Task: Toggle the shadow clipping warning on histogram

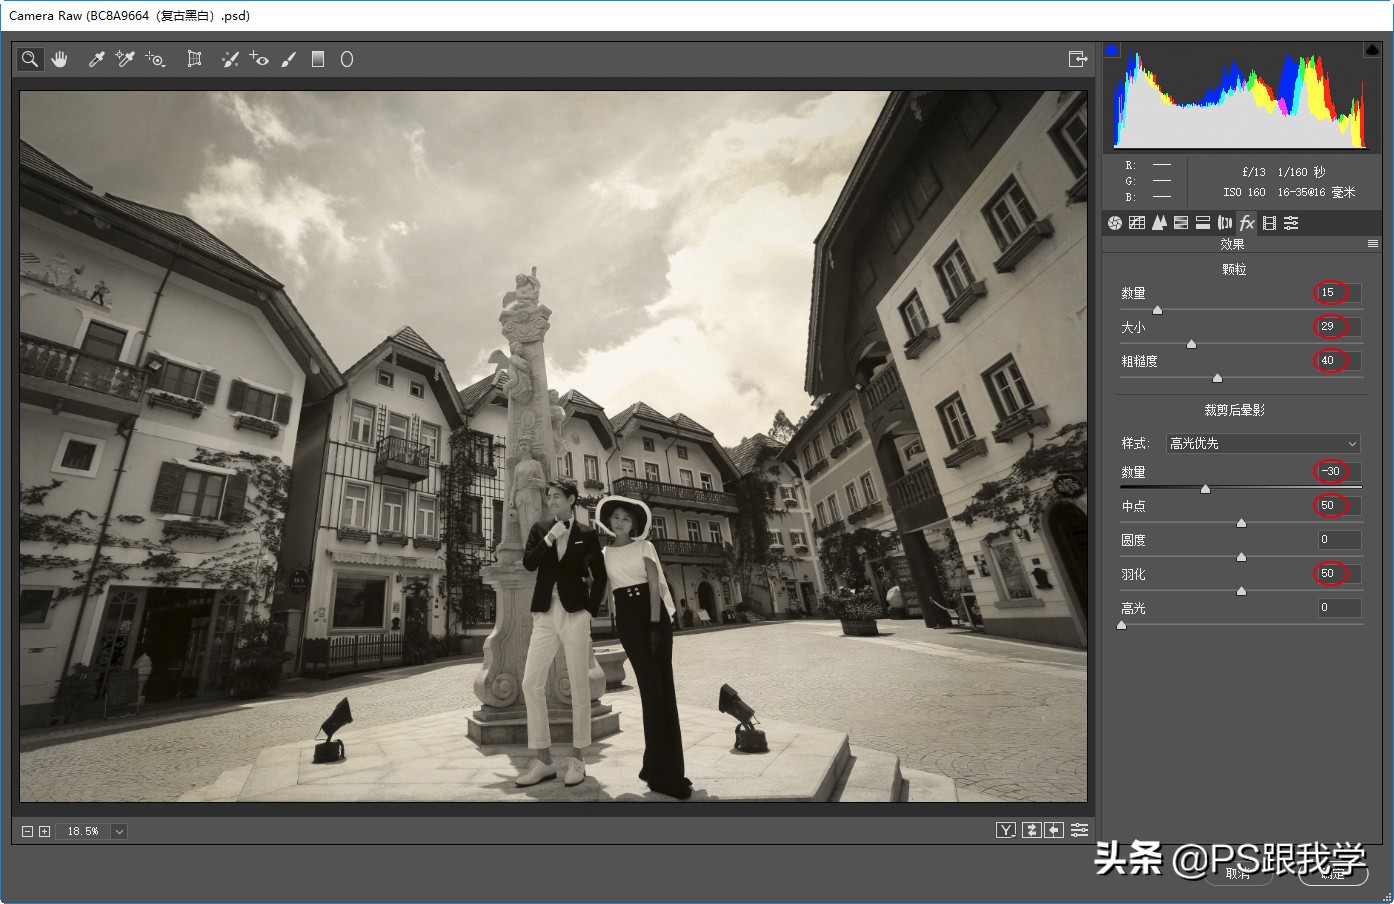Action: click(x=1112, y=48)
